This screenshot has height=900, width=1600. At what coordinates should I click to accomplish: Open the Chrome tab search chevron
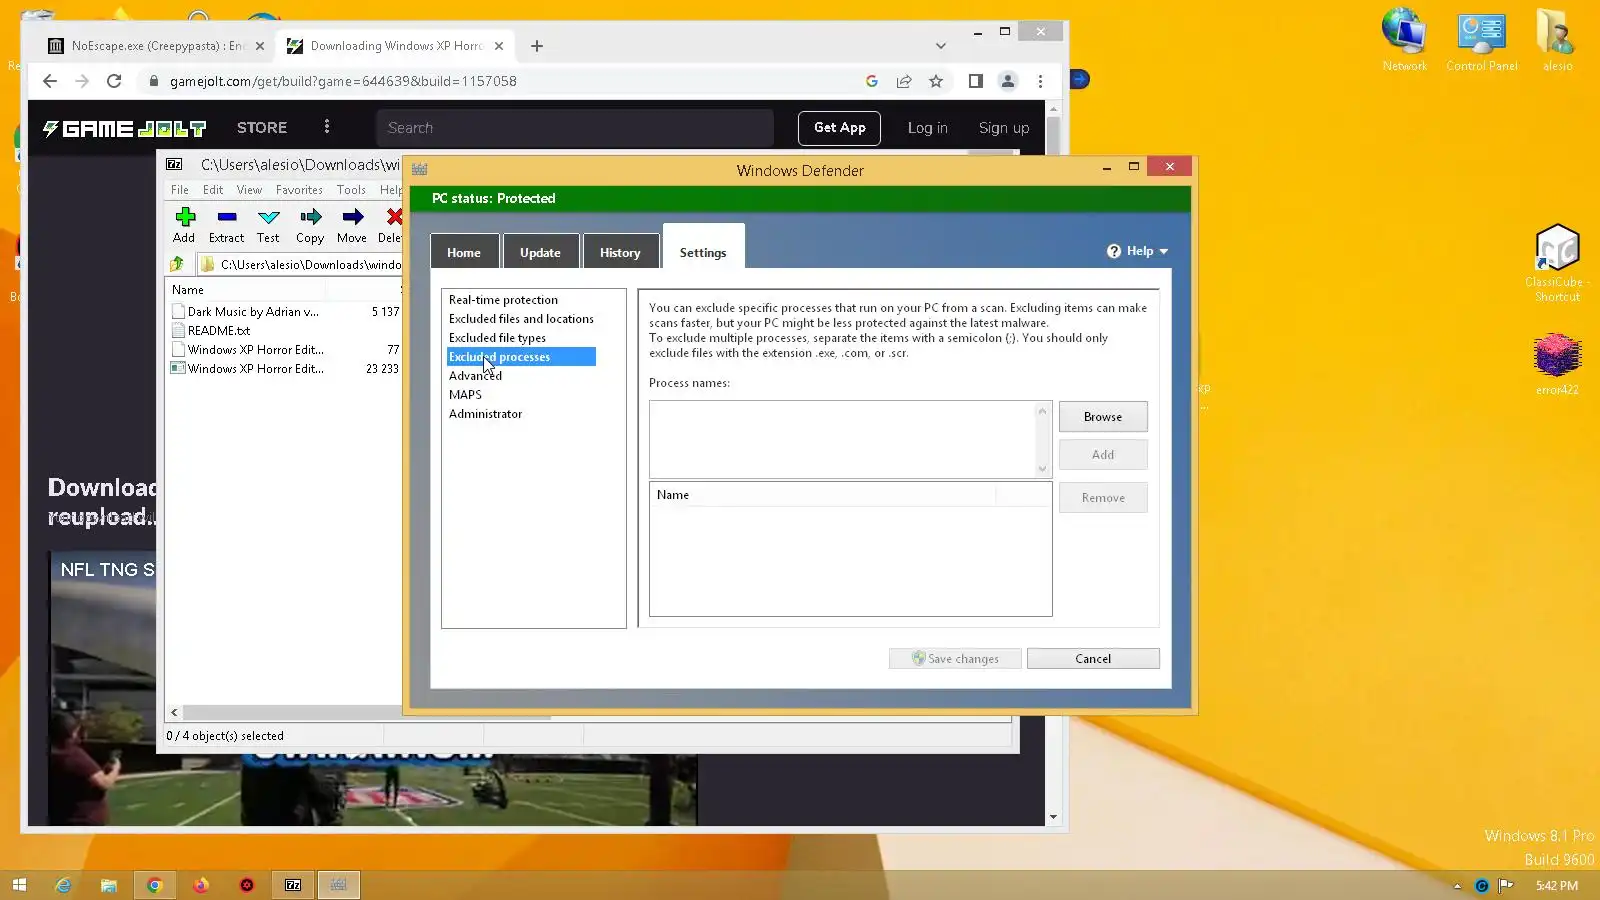click(x=940, y=46)
